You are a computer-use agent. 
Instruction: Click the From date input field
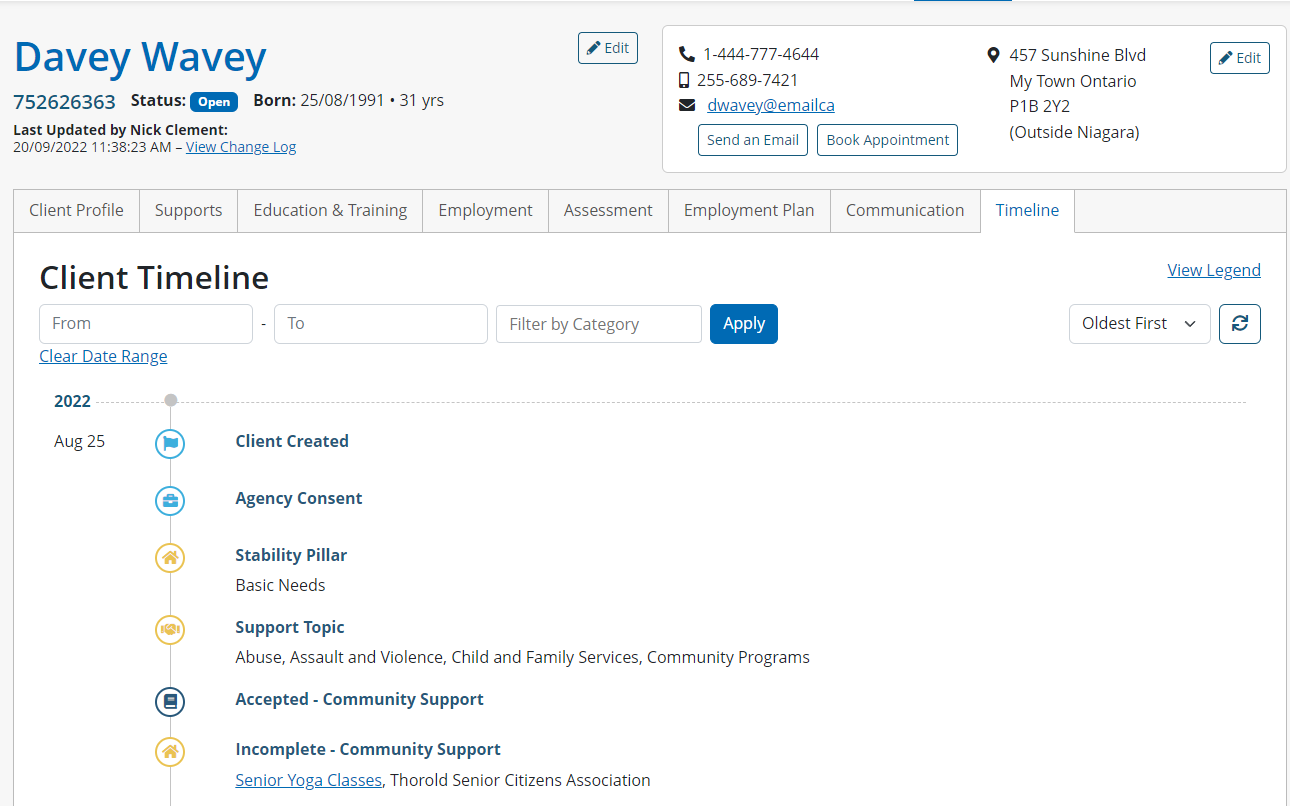pyautogui.click(x=145, y=324)
